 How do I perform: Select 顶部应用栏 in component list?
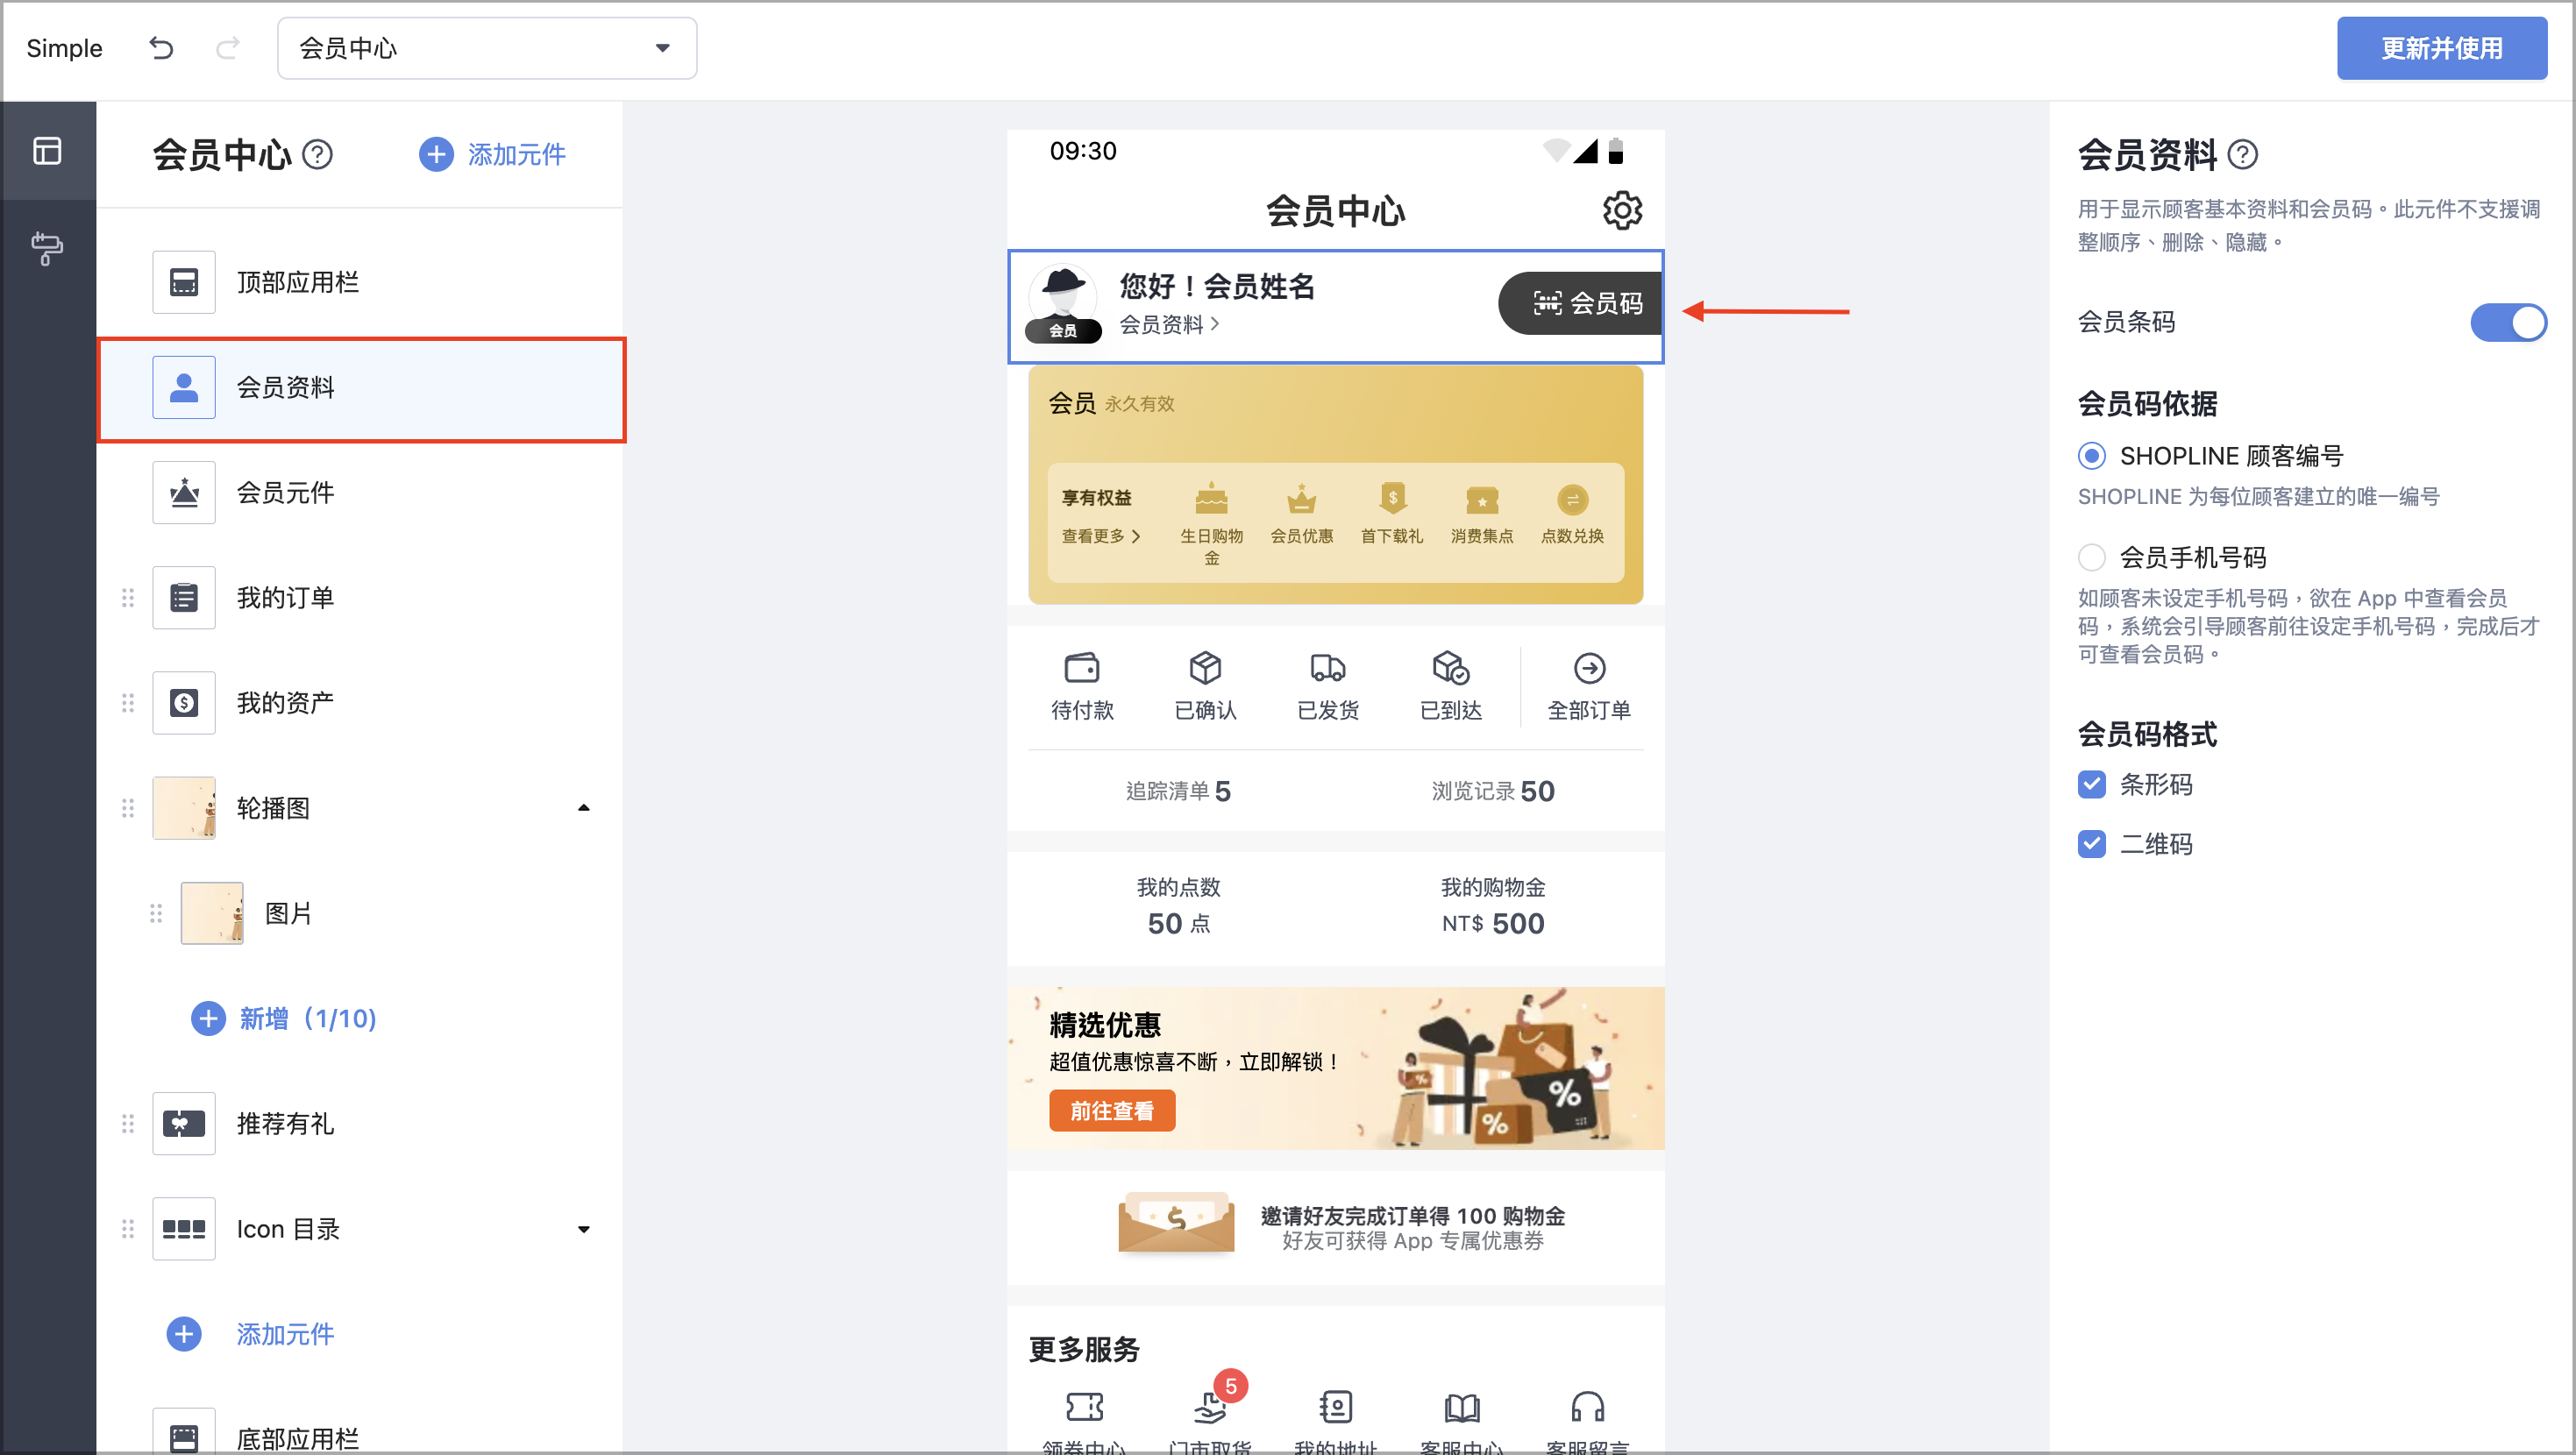click(x=362, y=283)
